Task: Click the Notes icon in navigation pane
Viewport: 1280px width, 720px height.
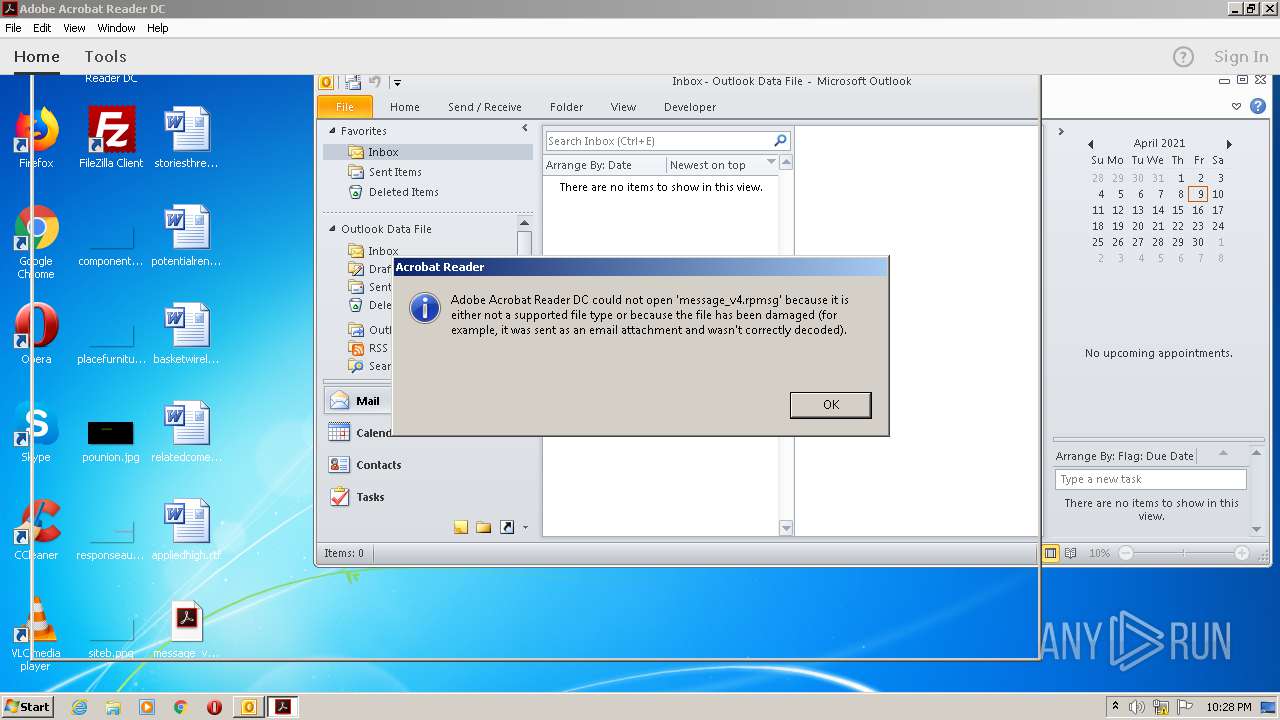Action: tap(461, 528)
